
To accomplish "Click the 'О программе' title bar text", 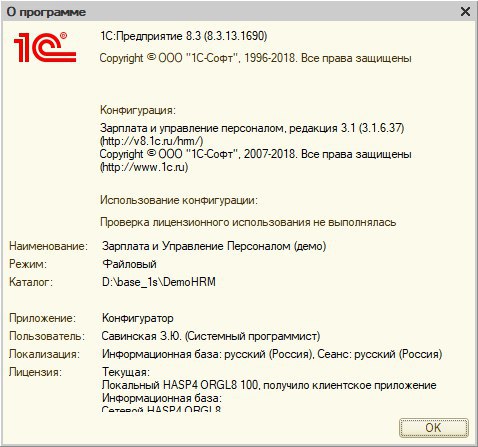I will [46, 12].
